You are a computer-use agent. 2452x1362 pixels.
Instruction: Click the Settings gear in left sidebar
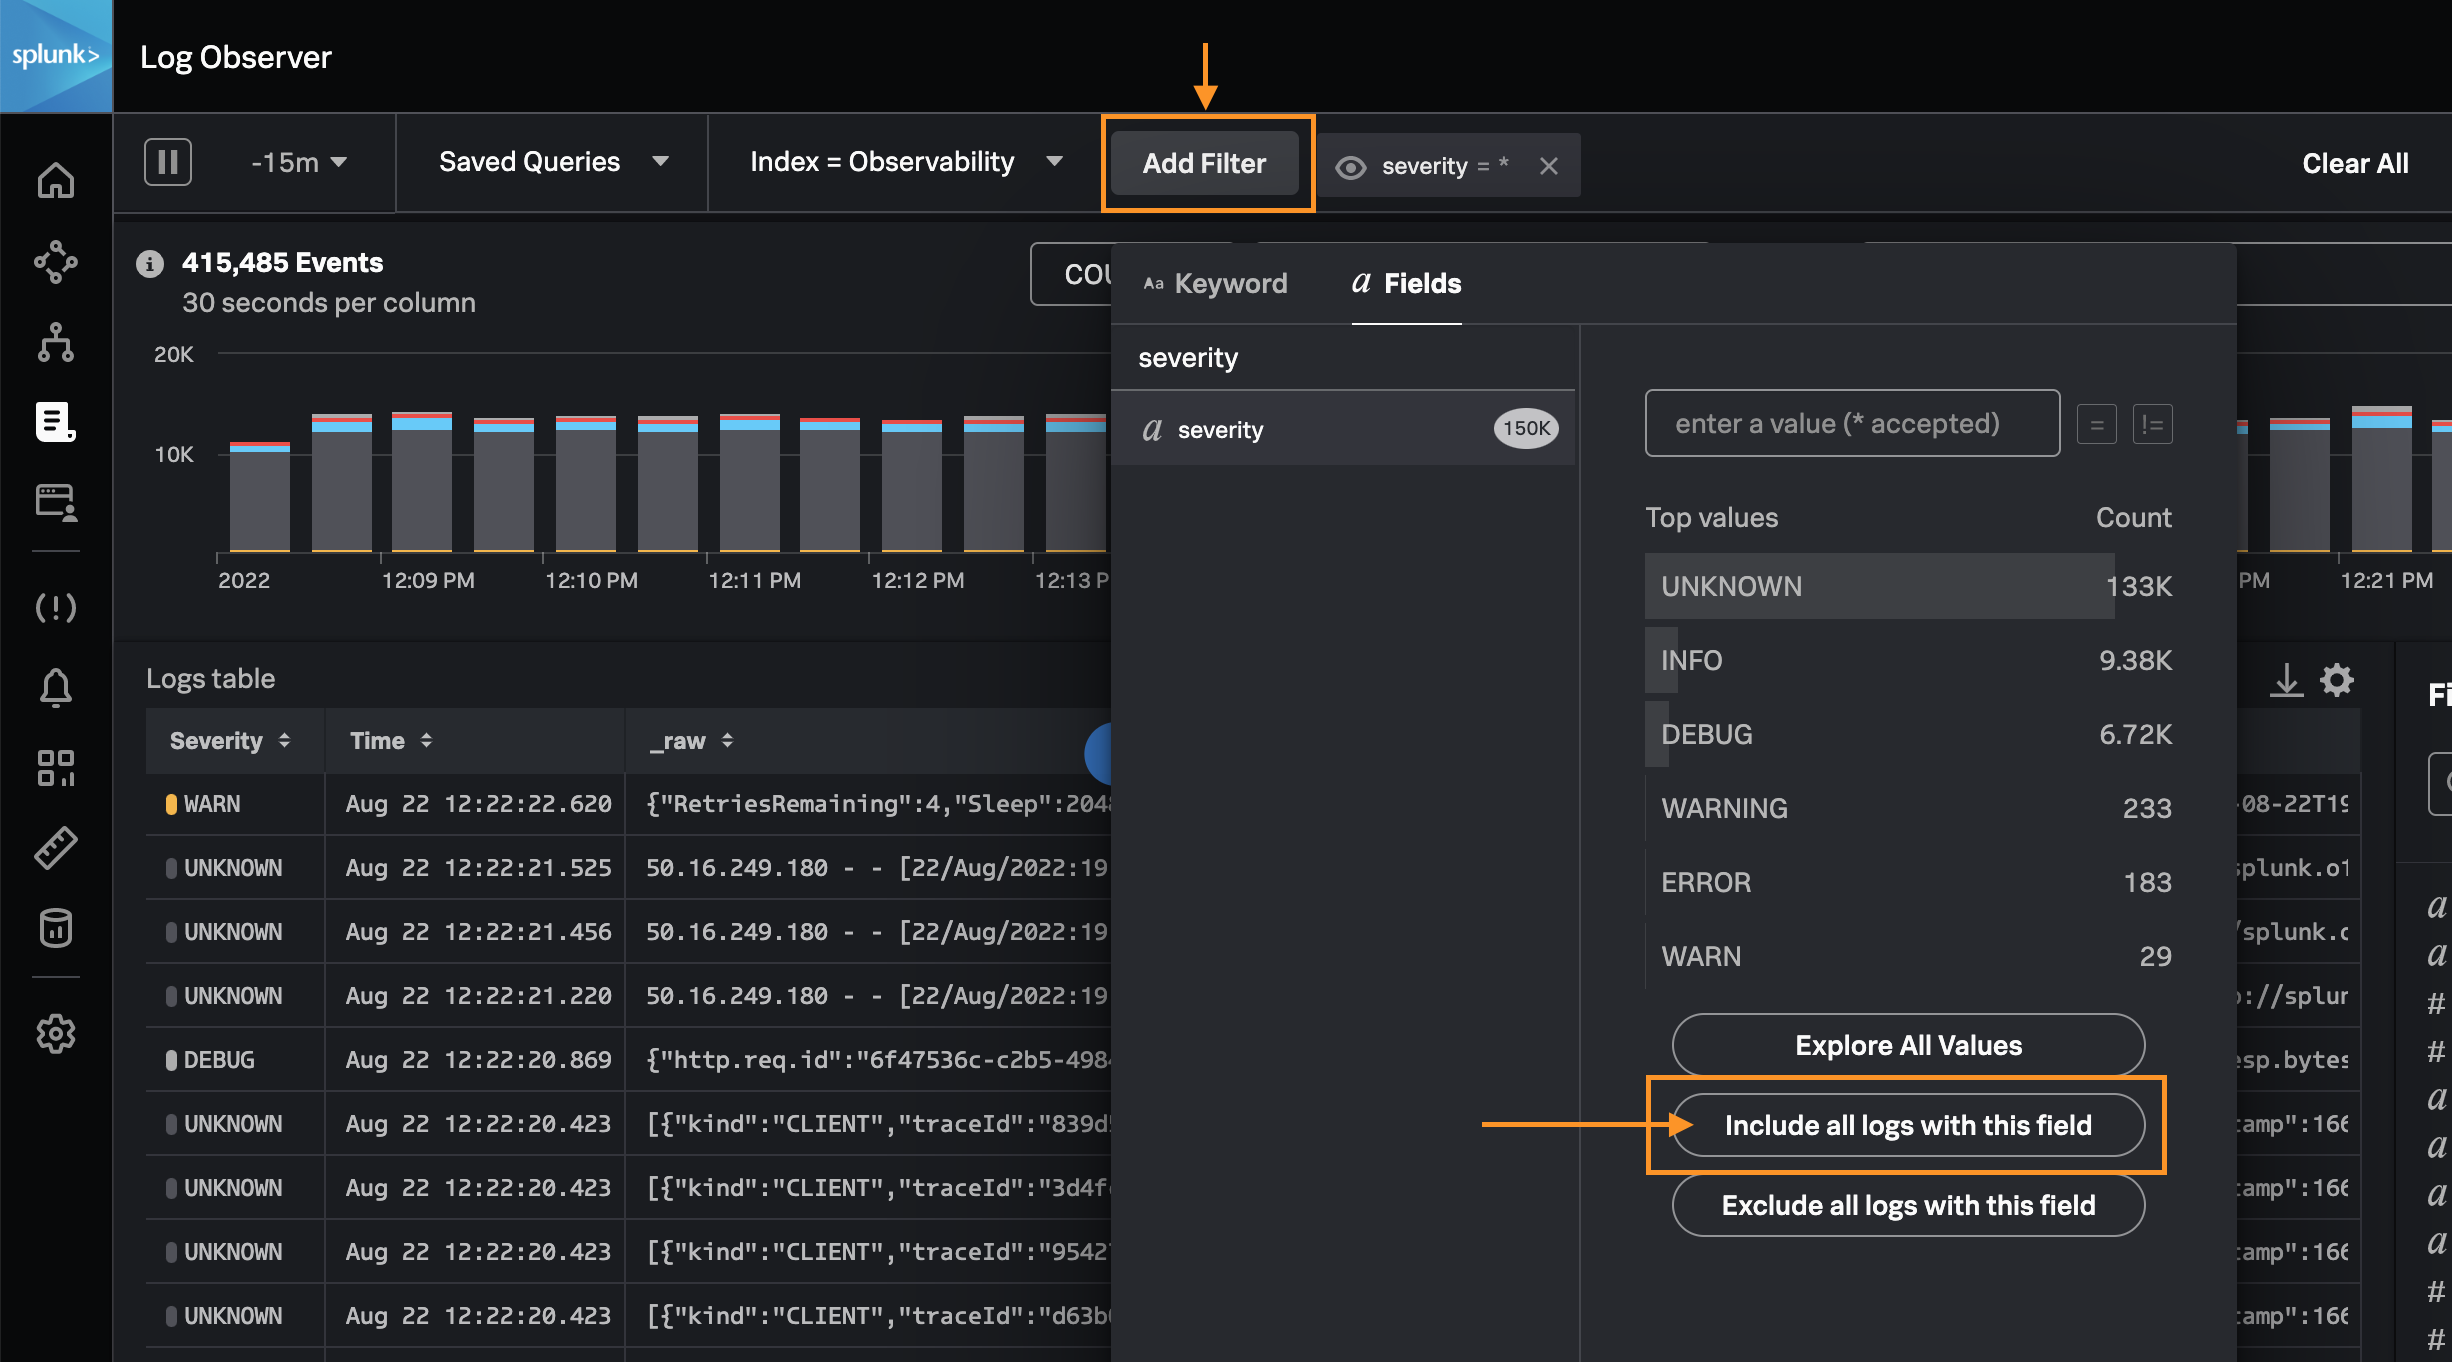[55, 1033]
